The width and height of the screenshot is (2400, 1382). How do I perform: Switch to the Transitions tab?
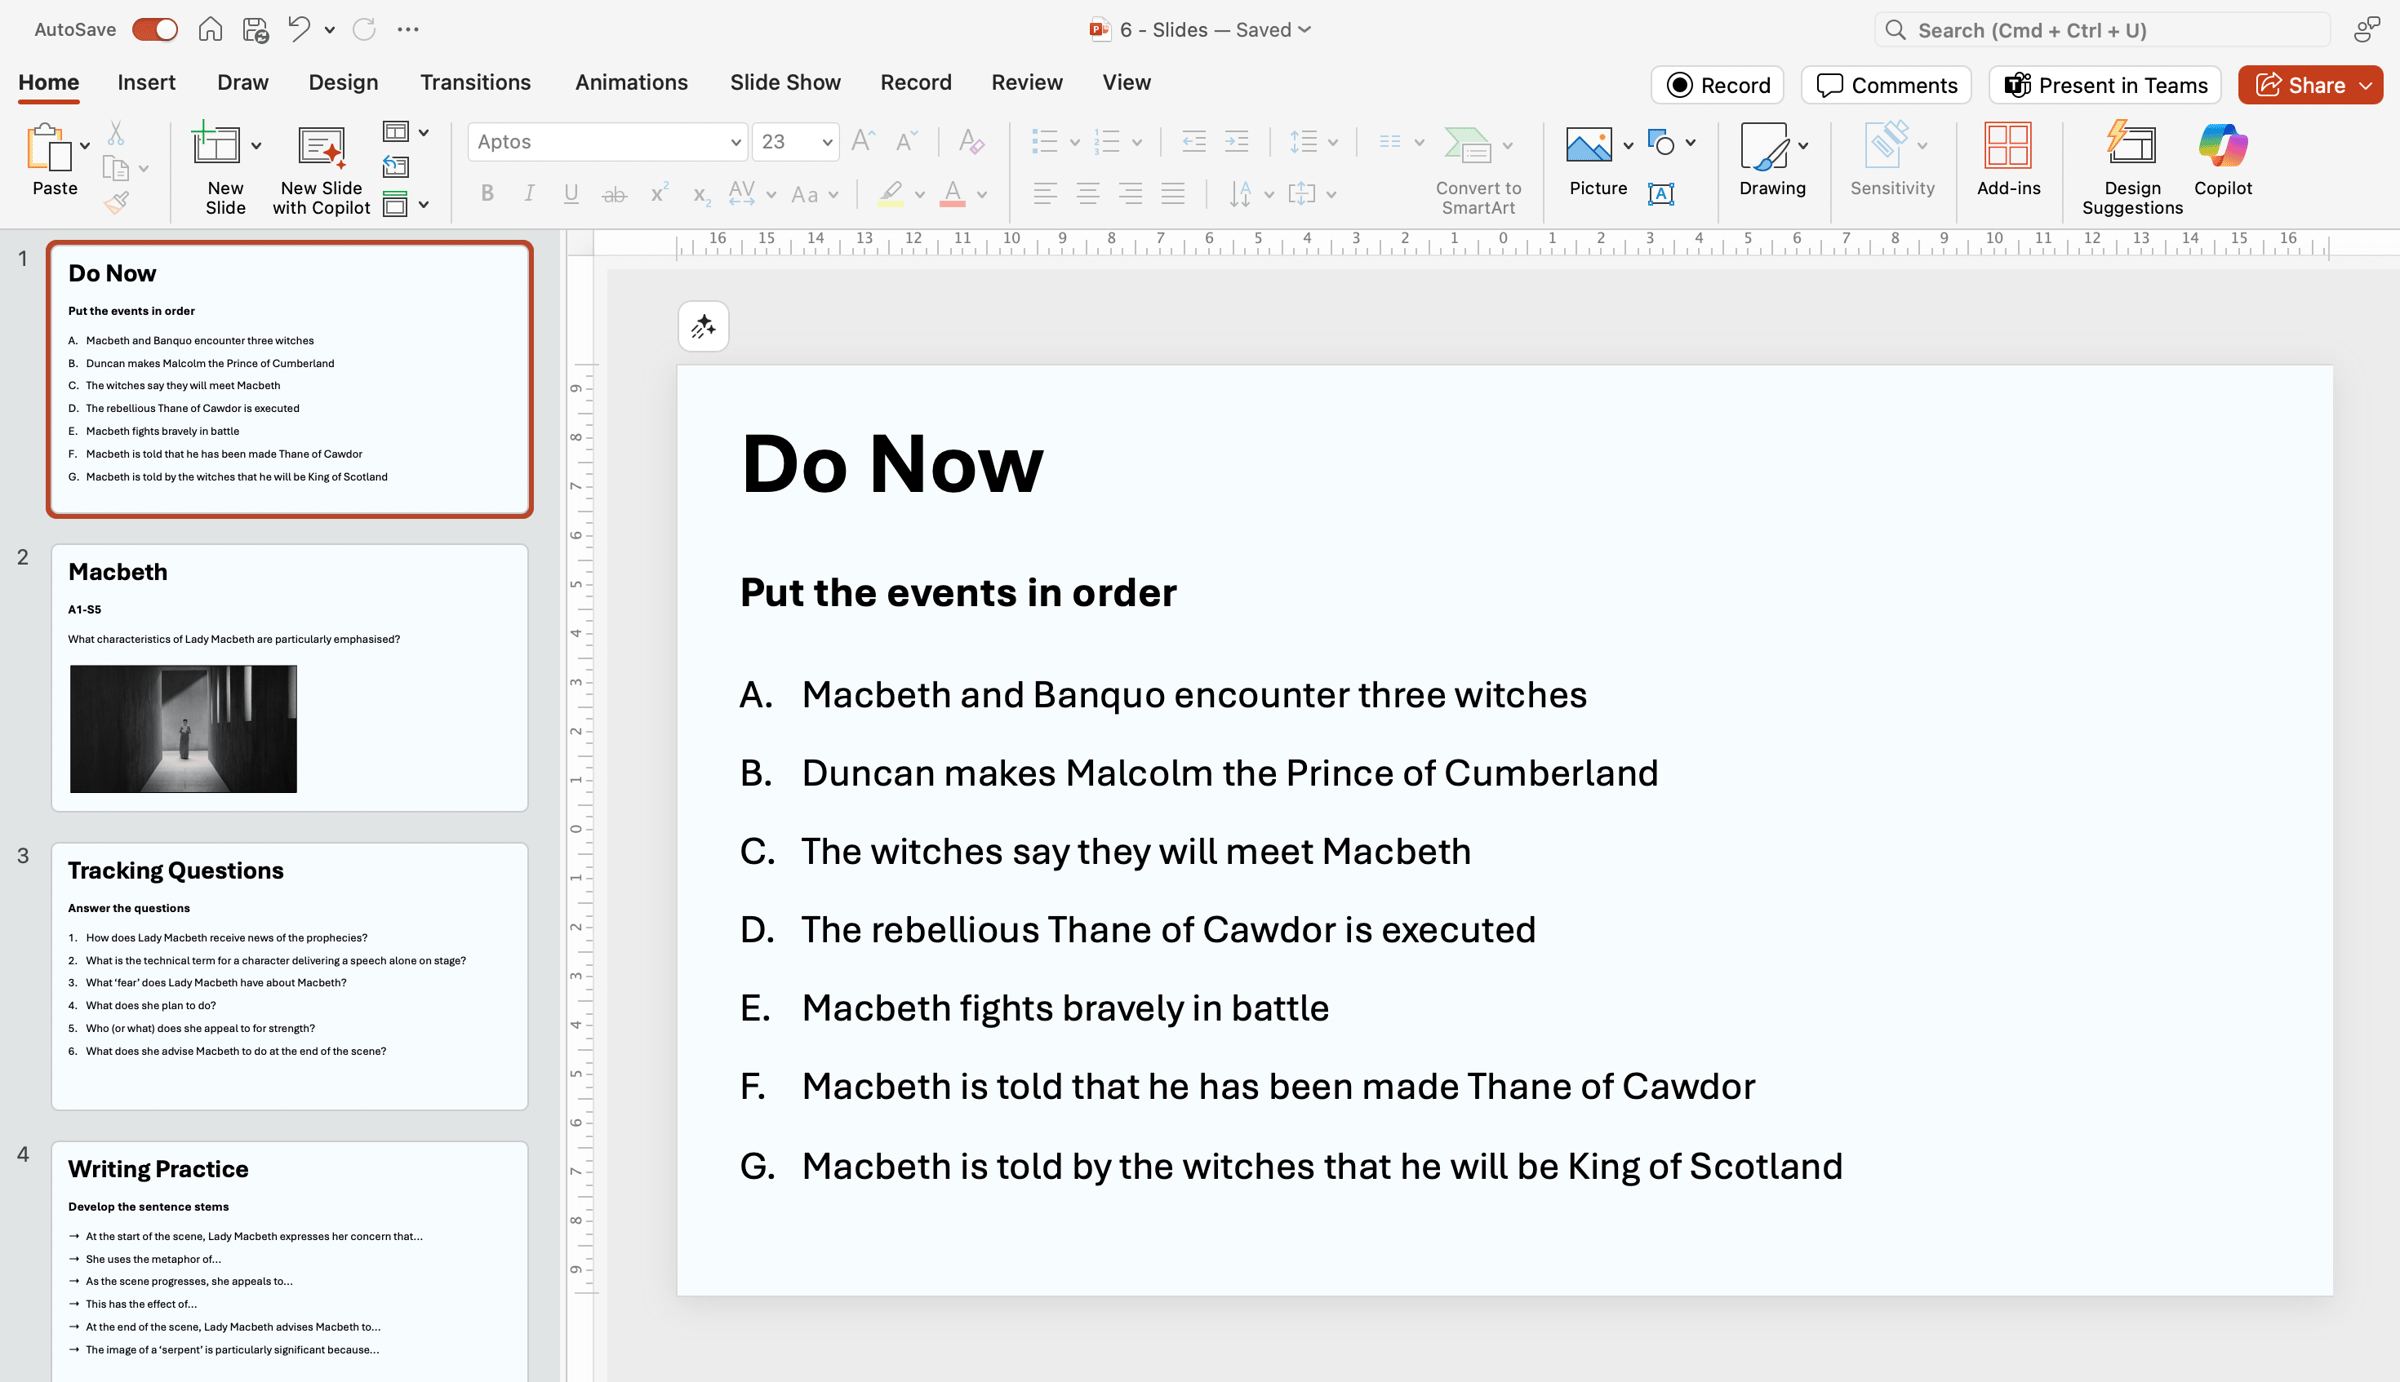475,82
